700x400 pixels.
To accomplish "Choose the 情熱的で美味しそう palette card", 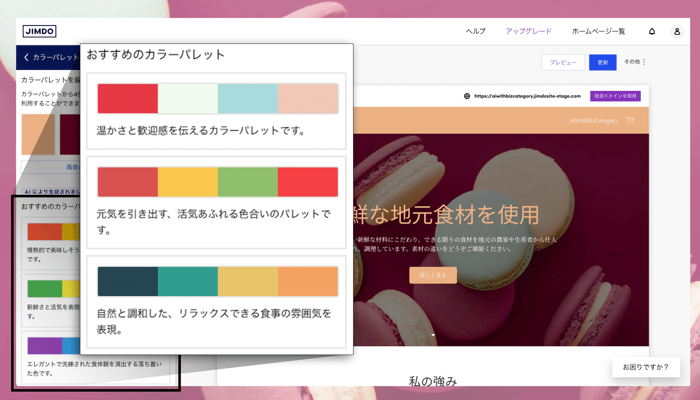I will point(51,244).
